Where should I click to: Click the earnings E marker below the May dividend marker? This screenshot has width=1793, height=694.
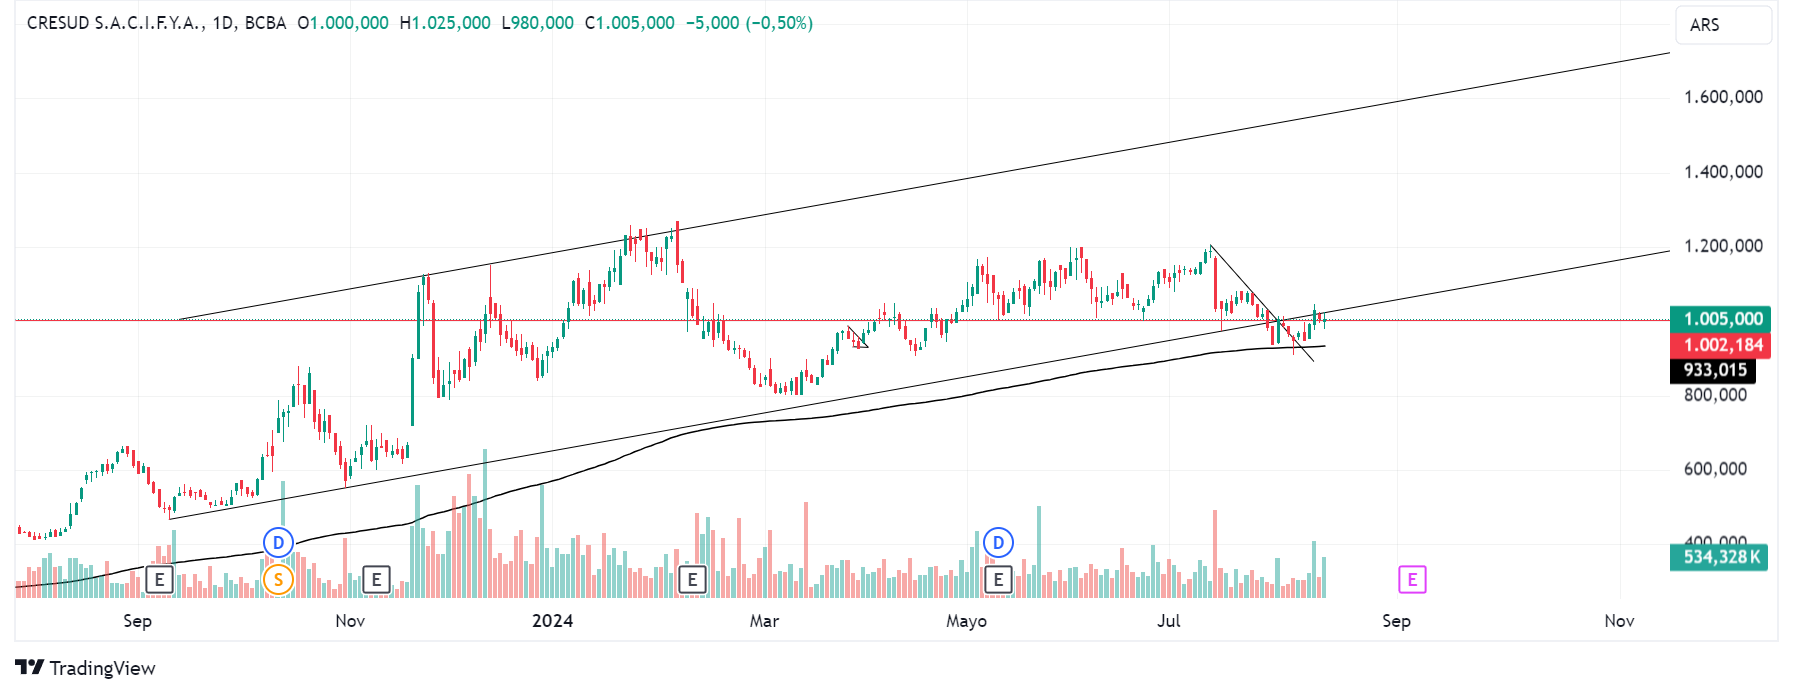998,579
